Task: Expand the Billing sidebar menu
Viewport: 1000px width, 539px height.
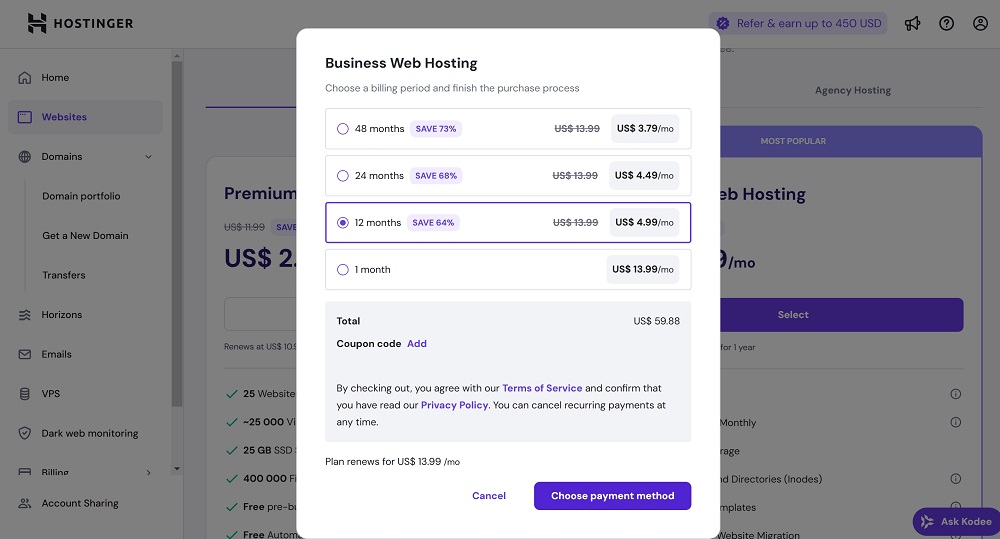Action: coord(149,472)
